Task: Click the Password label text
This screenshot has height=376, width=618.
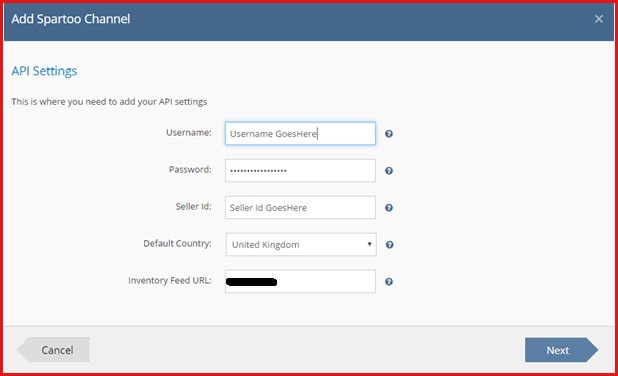Action: tap(190, 169)
